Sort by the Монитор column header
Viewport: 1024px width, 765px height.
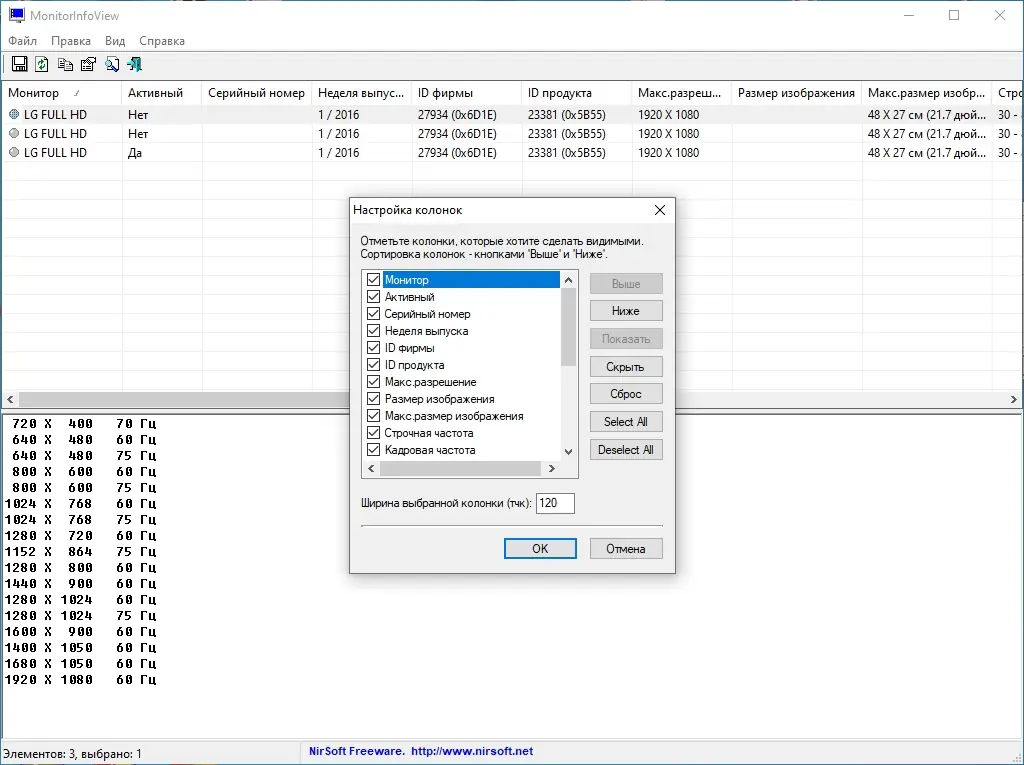tap(61, 93)
